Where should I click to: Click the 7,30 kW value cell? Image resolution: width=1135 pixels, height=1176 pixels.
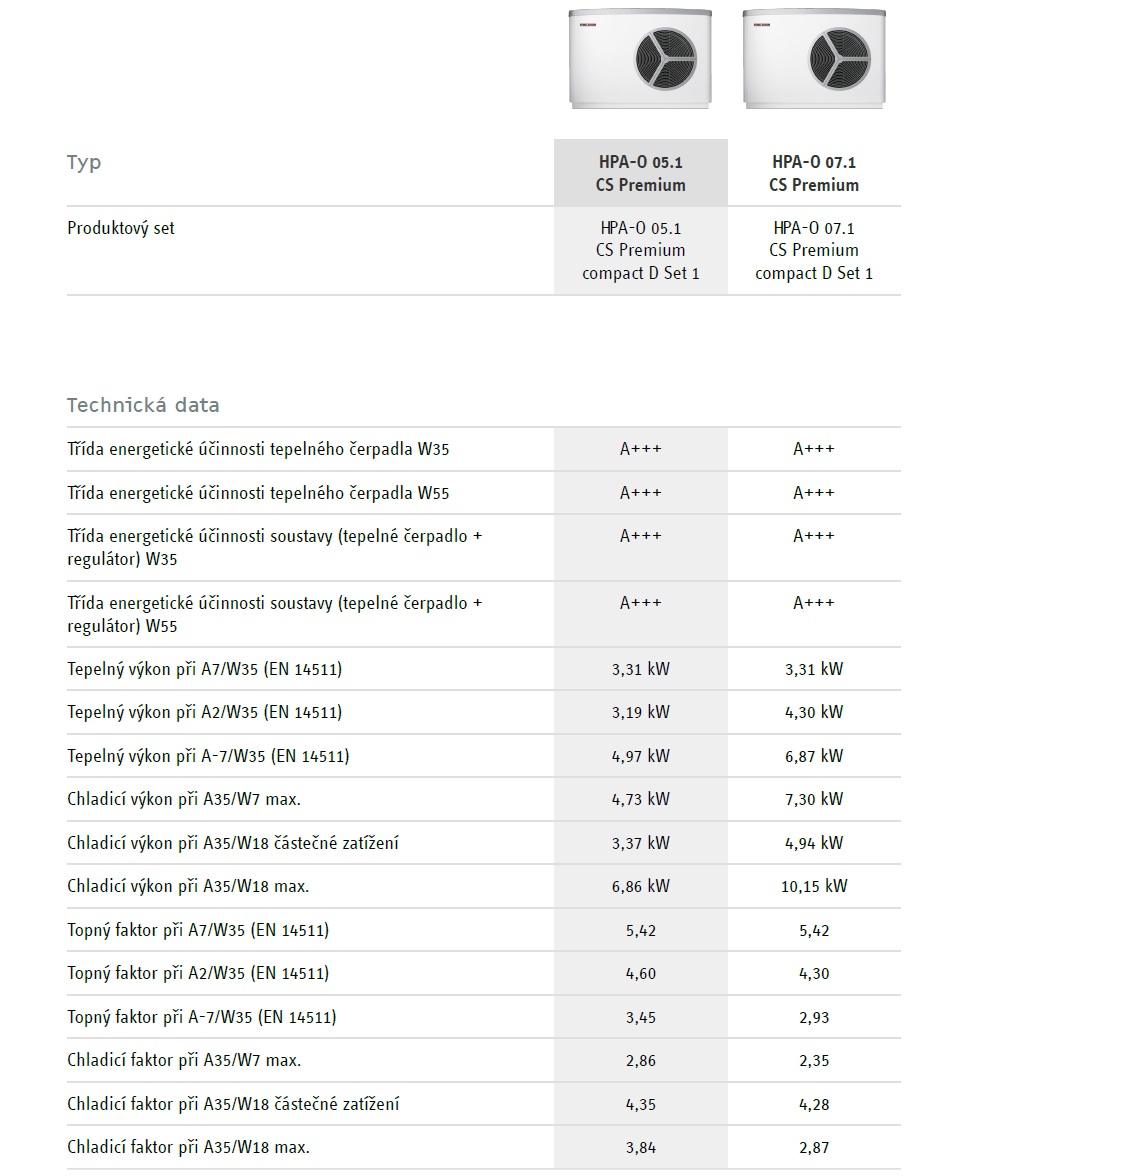[814, 799]
